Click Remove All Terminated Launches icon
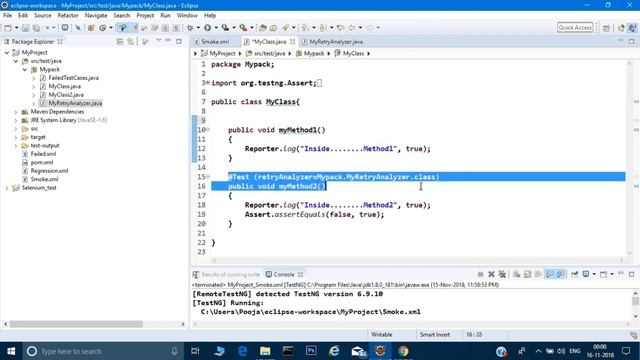This screenshot has height=360, width=640. coord(502,274)
